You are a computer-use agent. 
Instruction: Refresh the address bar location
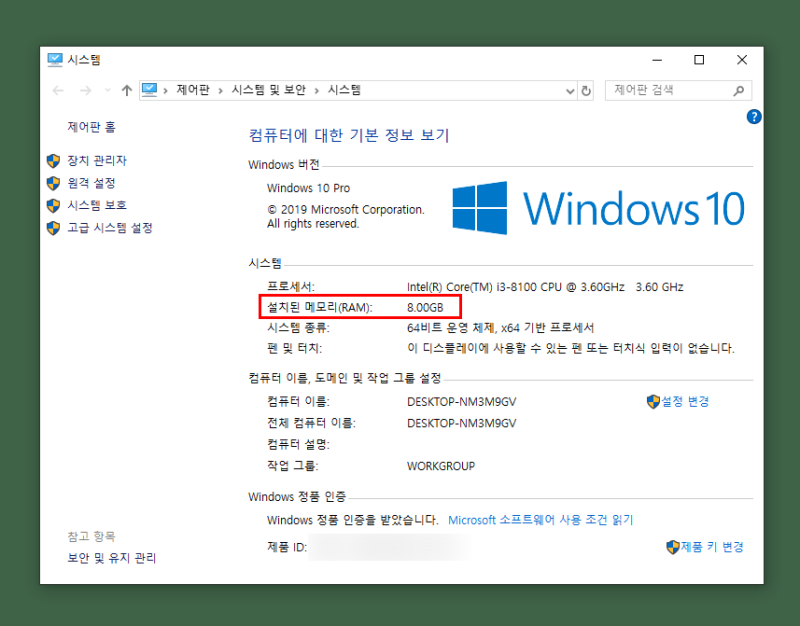pos(586,91)
